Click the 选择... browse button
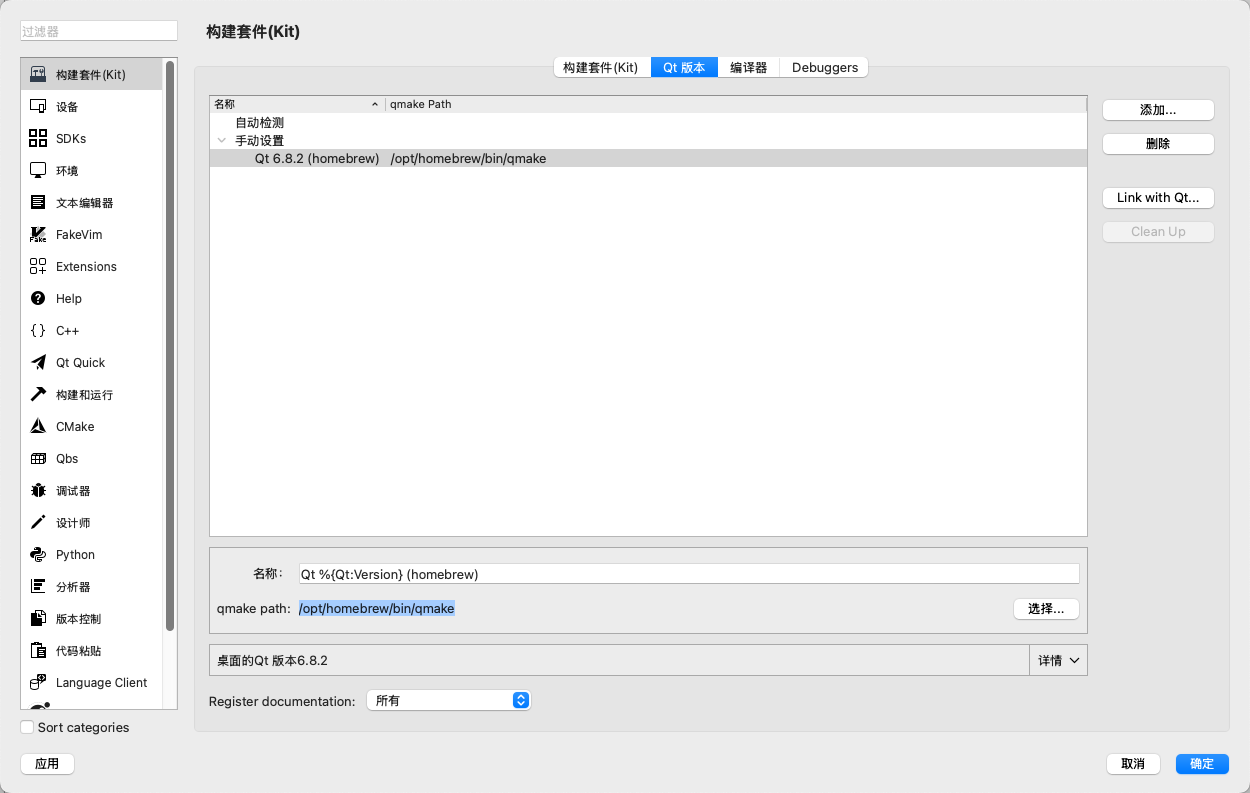Screen dimensions: 1250x793 pyautogui.click(x=1046, y=609)
